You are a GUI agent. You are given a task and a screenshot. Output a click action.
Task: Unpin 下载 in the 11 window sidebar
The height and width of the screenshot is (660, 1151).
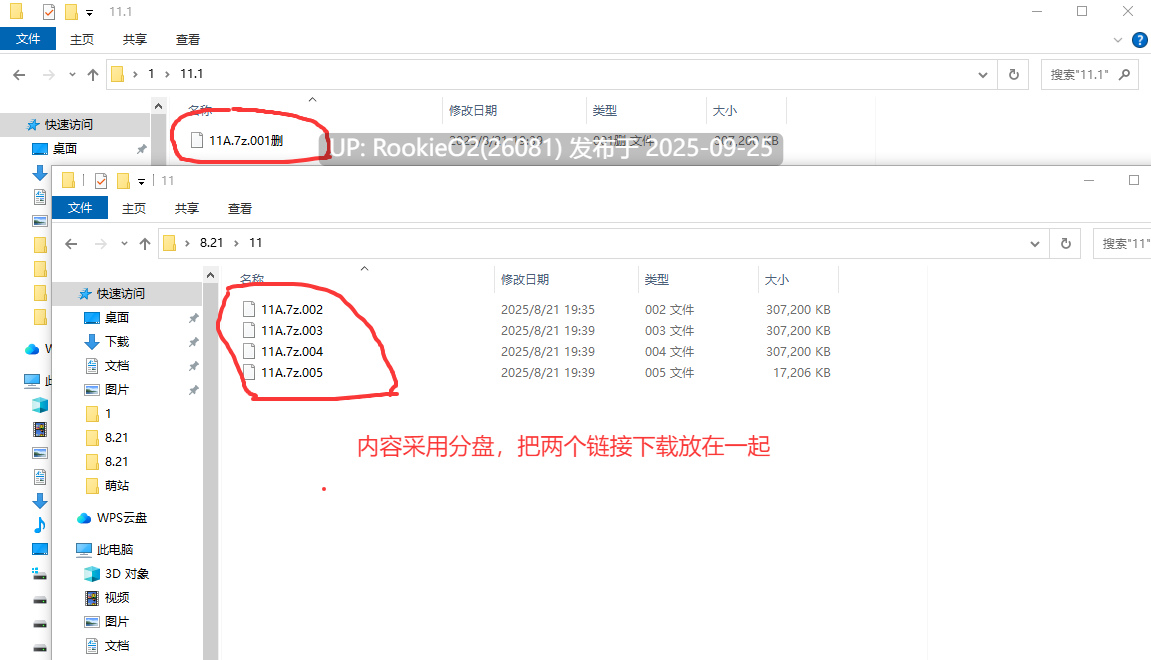click(194, 342)
